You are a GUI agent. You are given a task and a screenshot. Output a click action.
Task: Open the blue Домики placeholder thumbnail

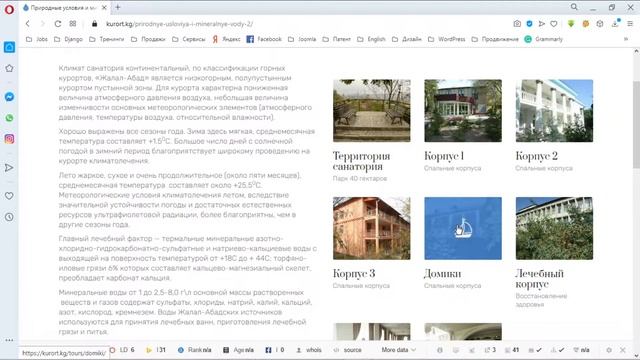(x=463, y=228)
